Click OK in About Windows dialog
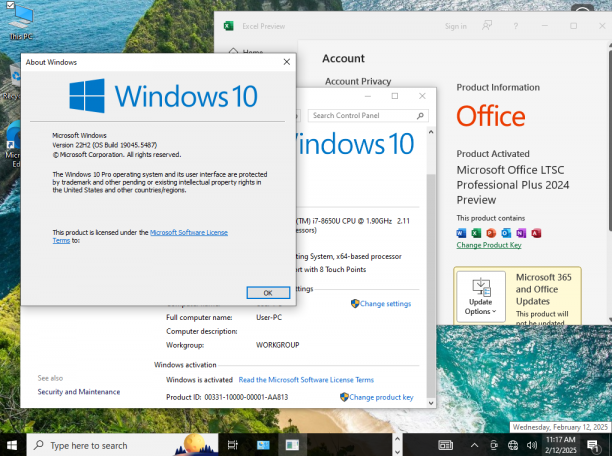 coord(268,293)
